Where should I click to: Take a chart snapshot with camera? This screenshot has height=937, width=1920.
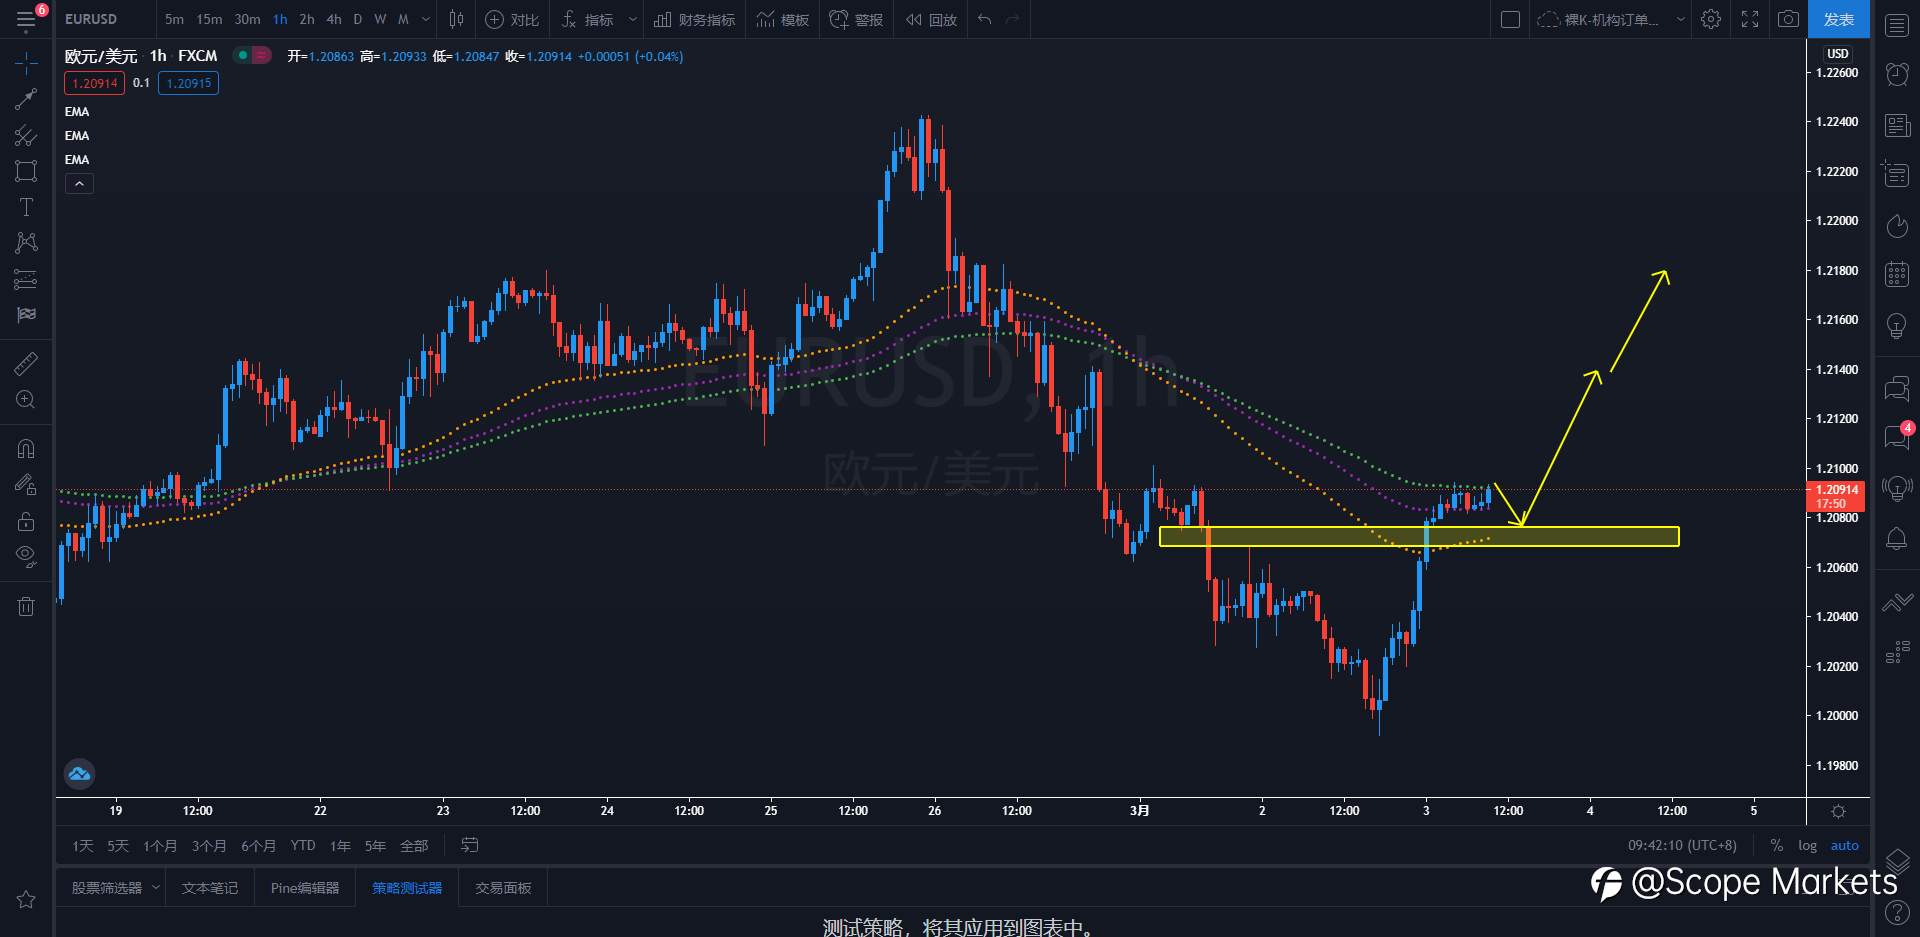[x=1788, y=19]
